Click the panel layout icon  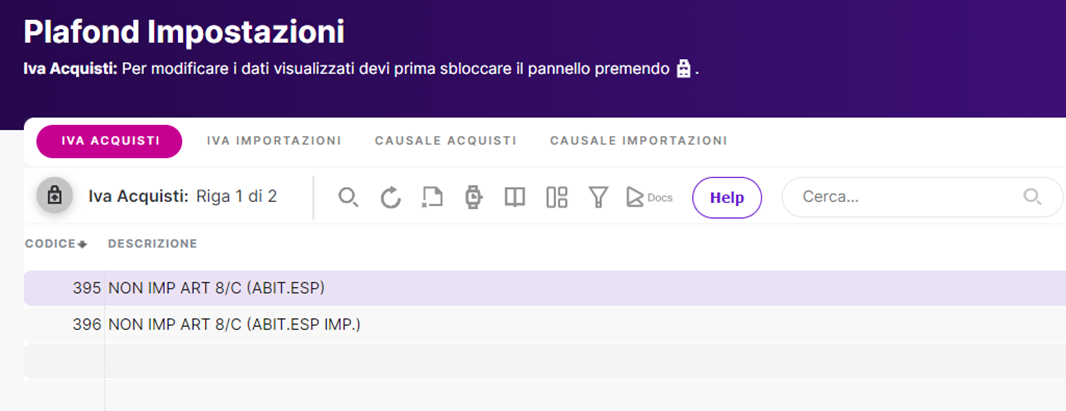pyautogui.click(x=557, y=198)
